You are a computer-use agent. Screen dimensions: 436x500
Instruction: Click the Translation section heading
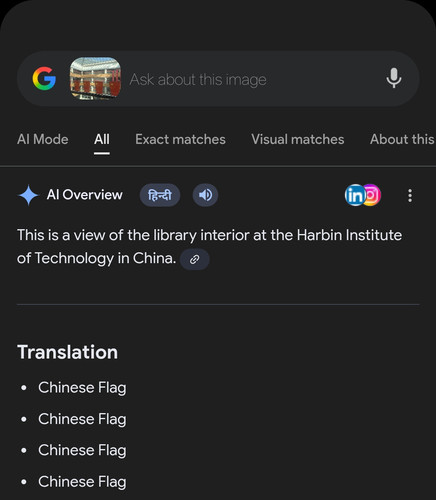(68, 352)
